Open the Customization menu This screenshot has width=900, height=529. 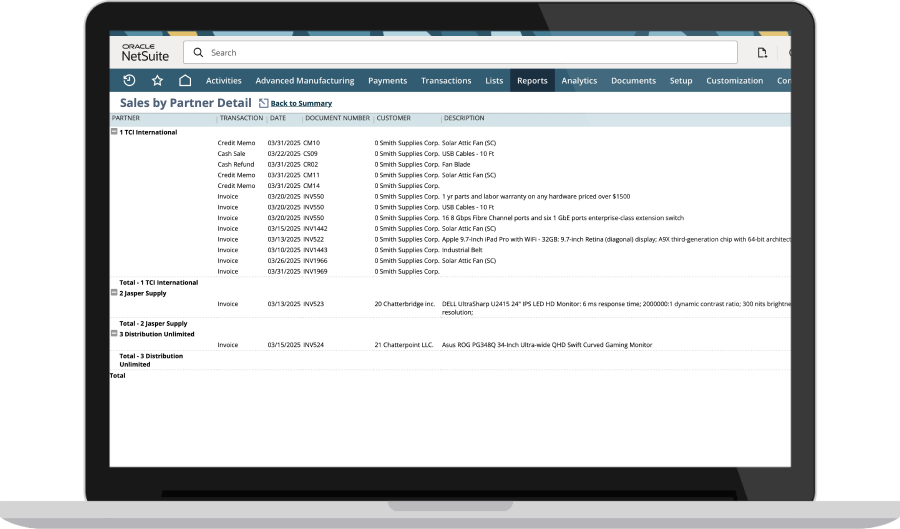click(x=735, y=81)
